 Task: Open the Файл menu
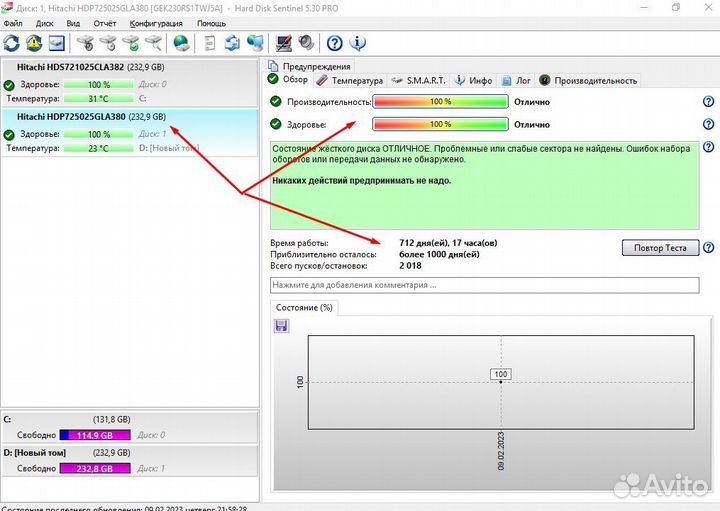point(13,23)
